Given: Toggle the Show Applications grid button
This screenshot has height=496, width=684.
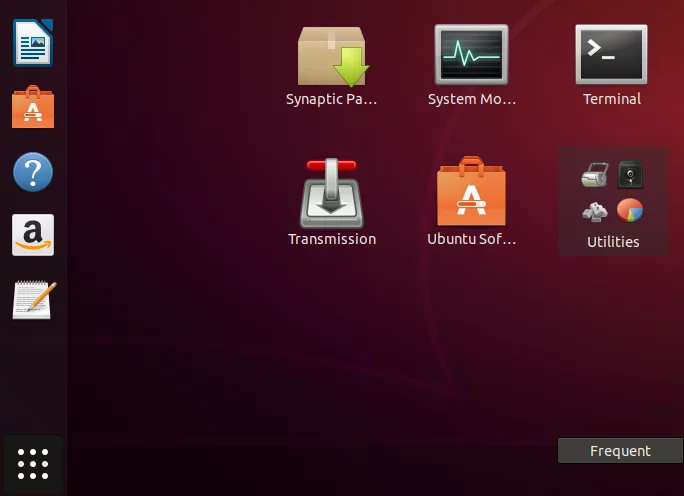Looking at the screenshot, I should (x=33, y=464).
